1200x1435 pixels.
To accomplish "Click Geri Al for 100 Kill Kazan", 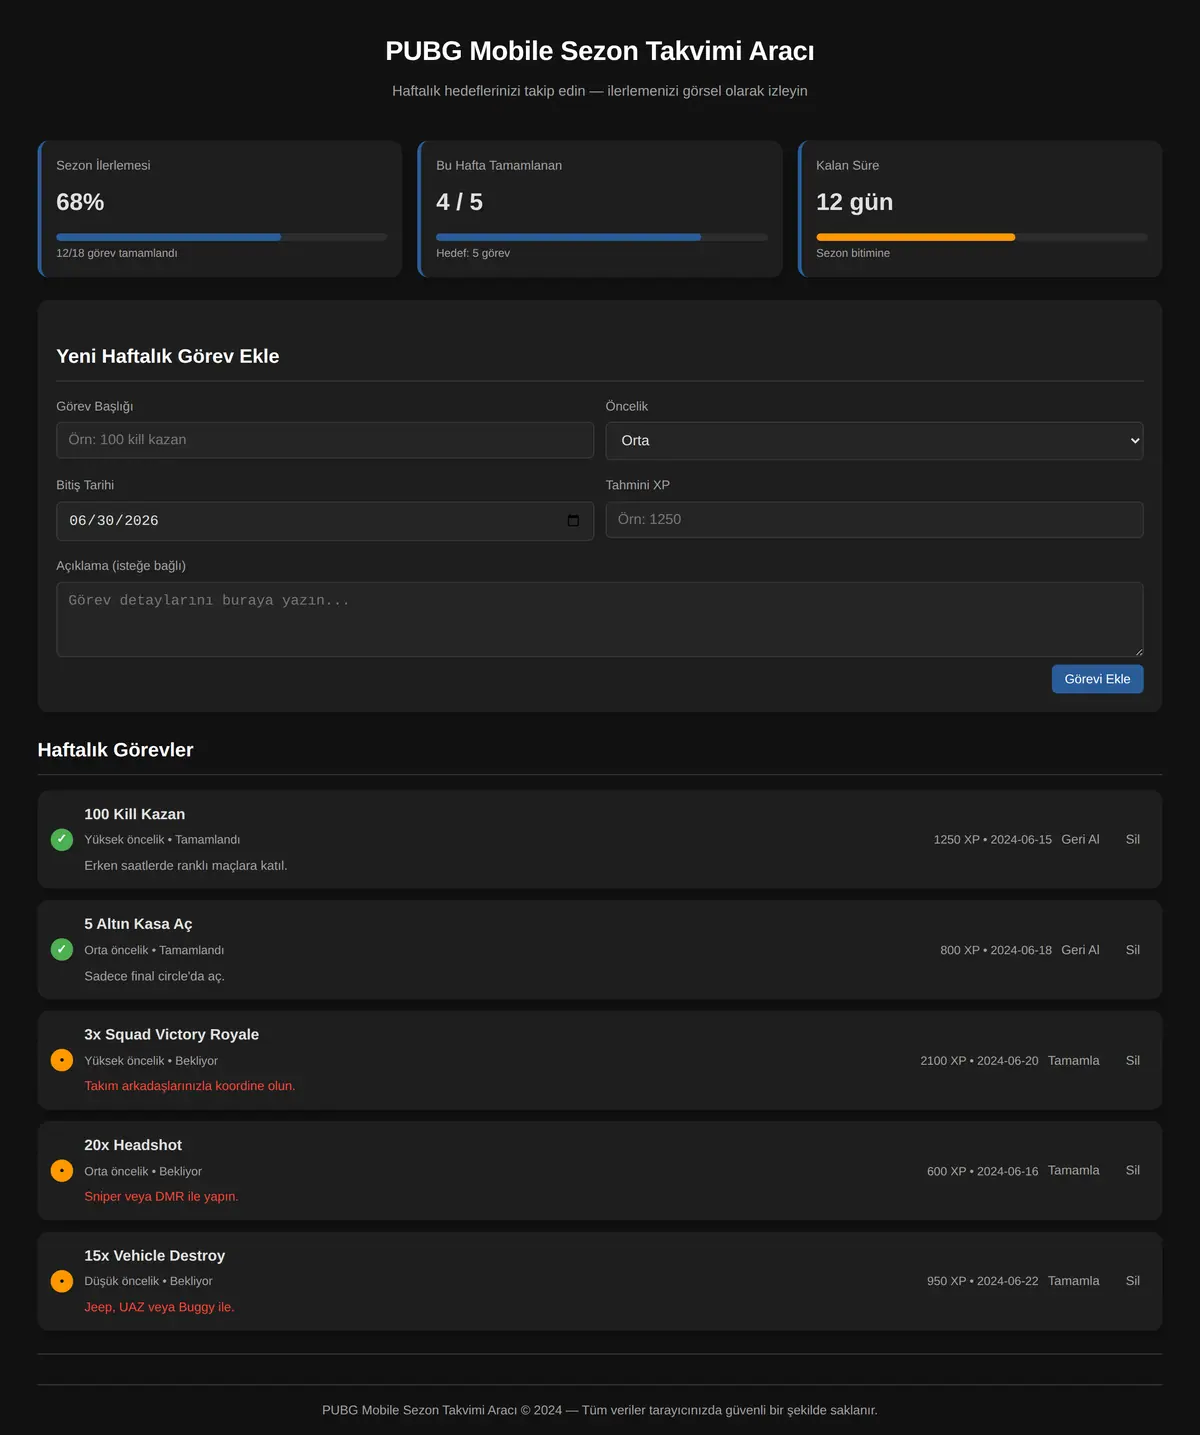I will click(1080, 839).
